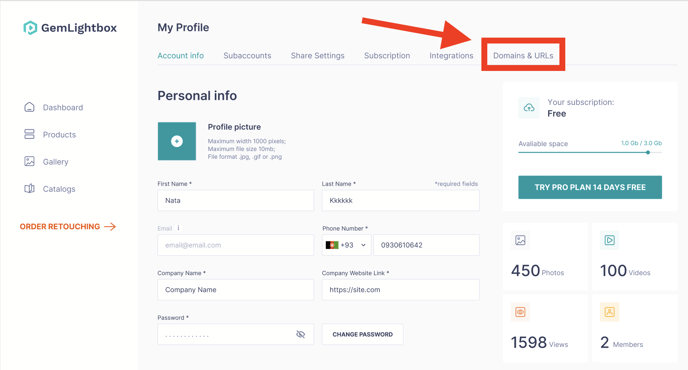Switch to the Subaccounts tab
The image size is (688, 370).
tap(247, 56)
